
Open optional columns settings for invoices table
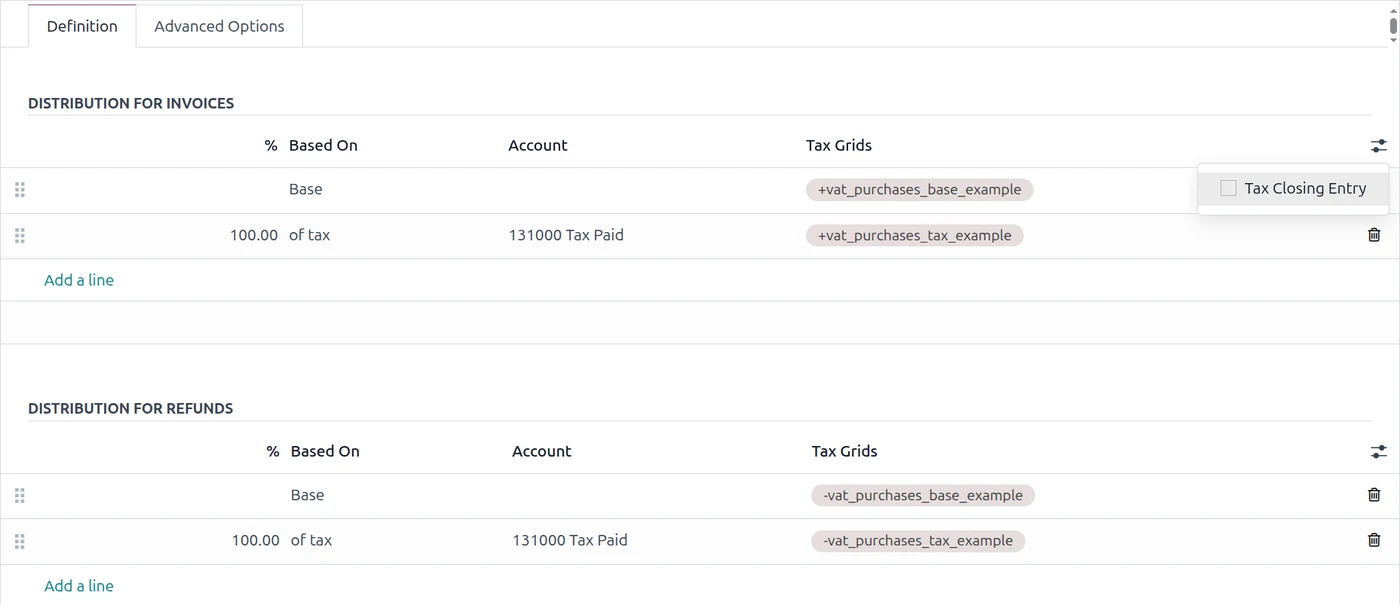[1379, 146]
